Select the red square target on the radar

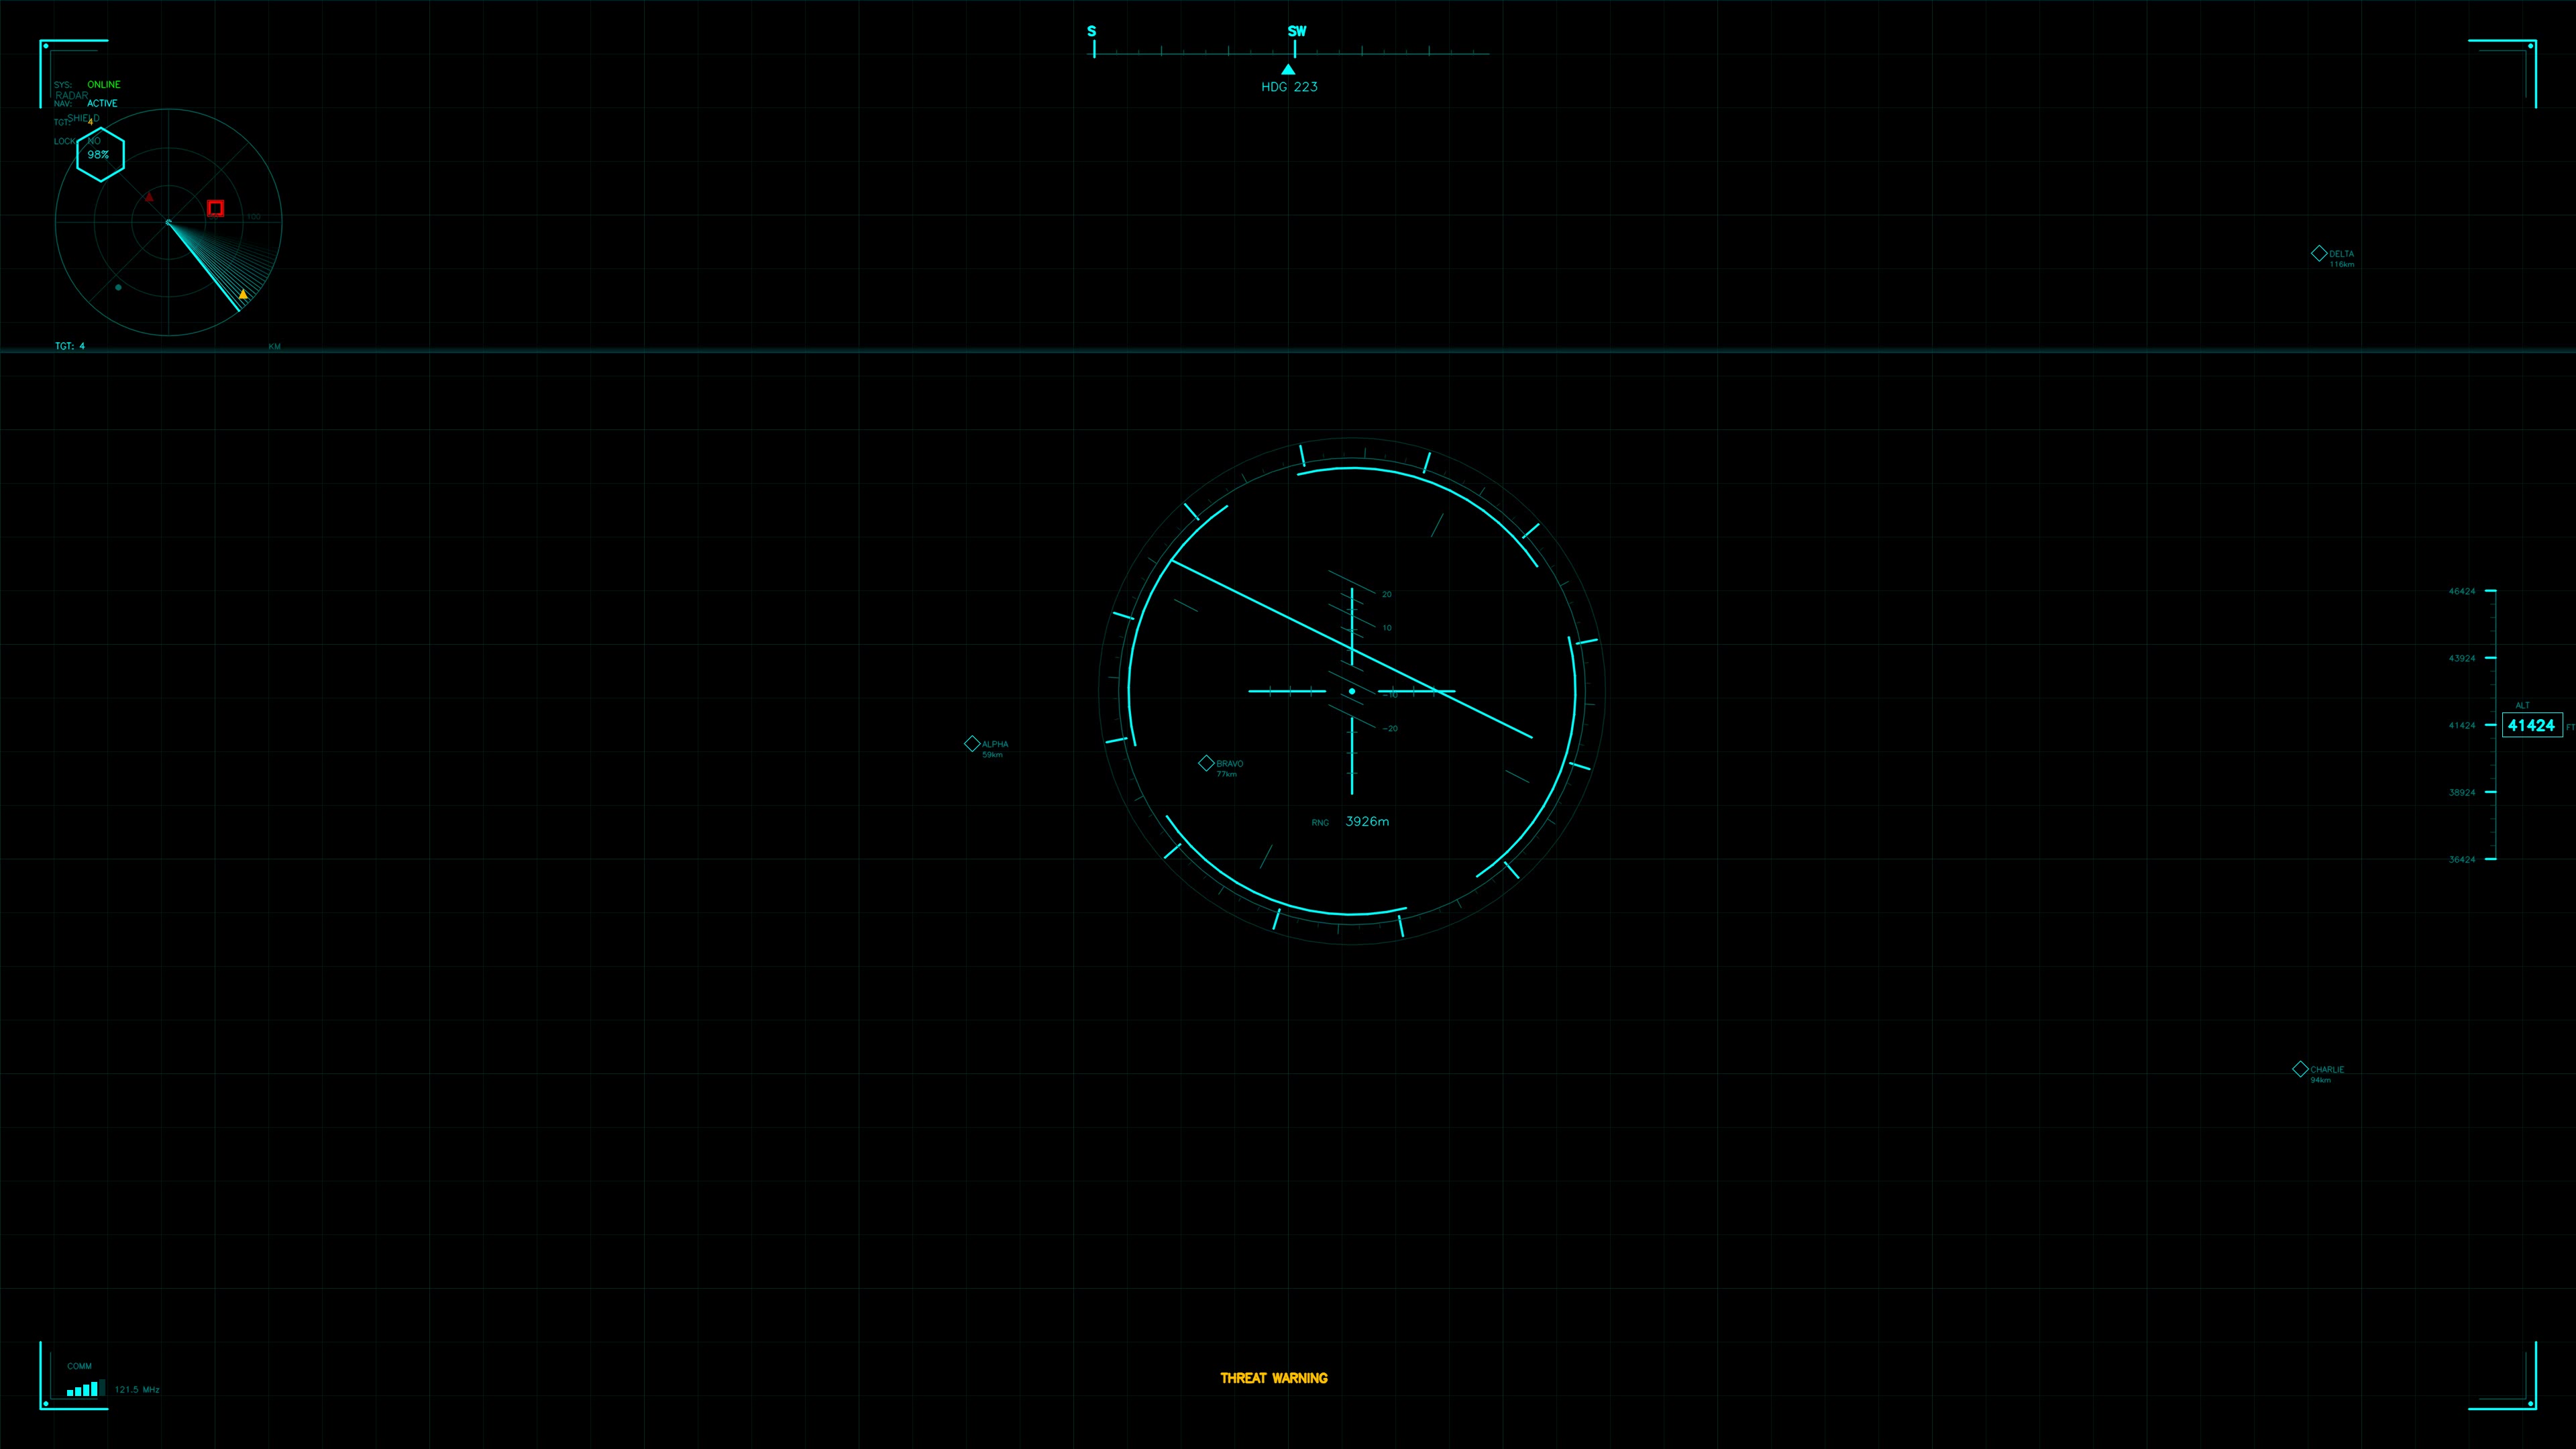click(x=215, y=208)
